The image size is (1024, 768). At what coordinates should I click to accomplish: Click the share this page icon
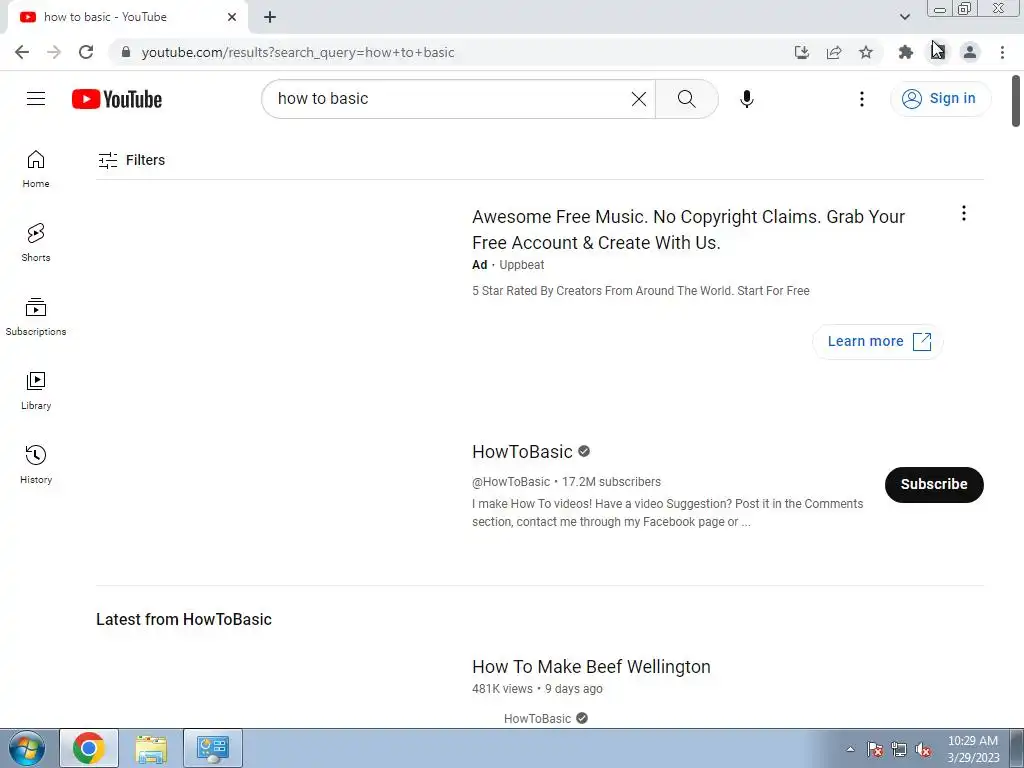[833, 52]
